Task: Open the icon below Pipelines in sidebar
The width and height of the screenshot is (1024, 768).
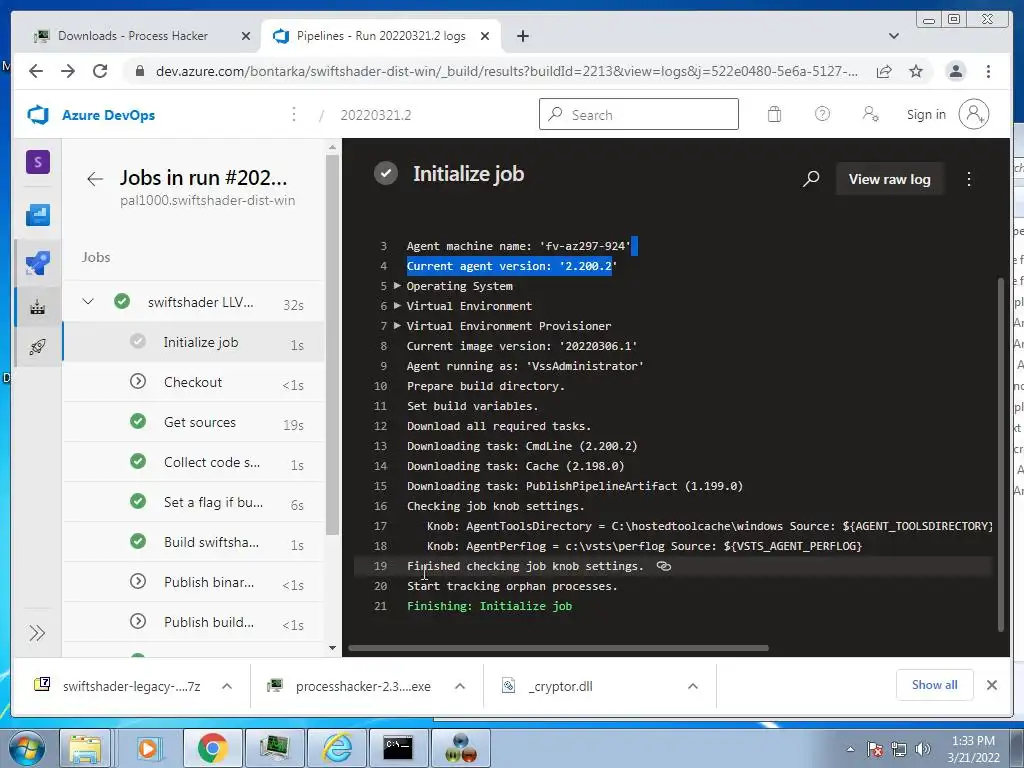Action: 38,306
